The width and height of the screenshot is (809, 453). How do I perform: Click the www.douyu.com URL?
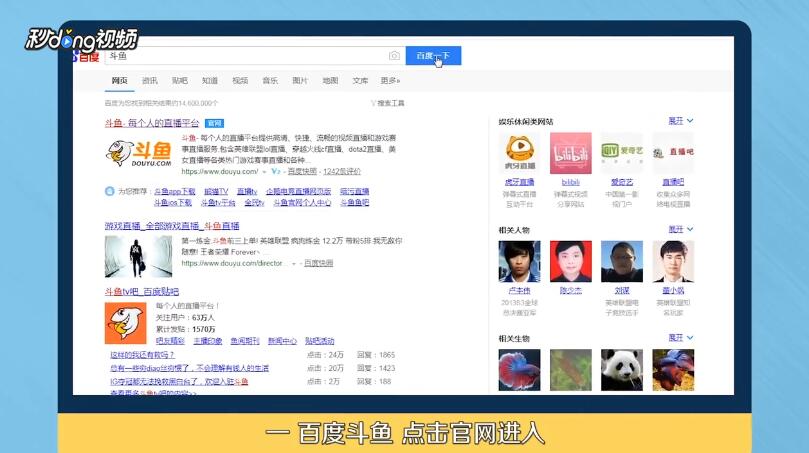[x=219, y=171]
